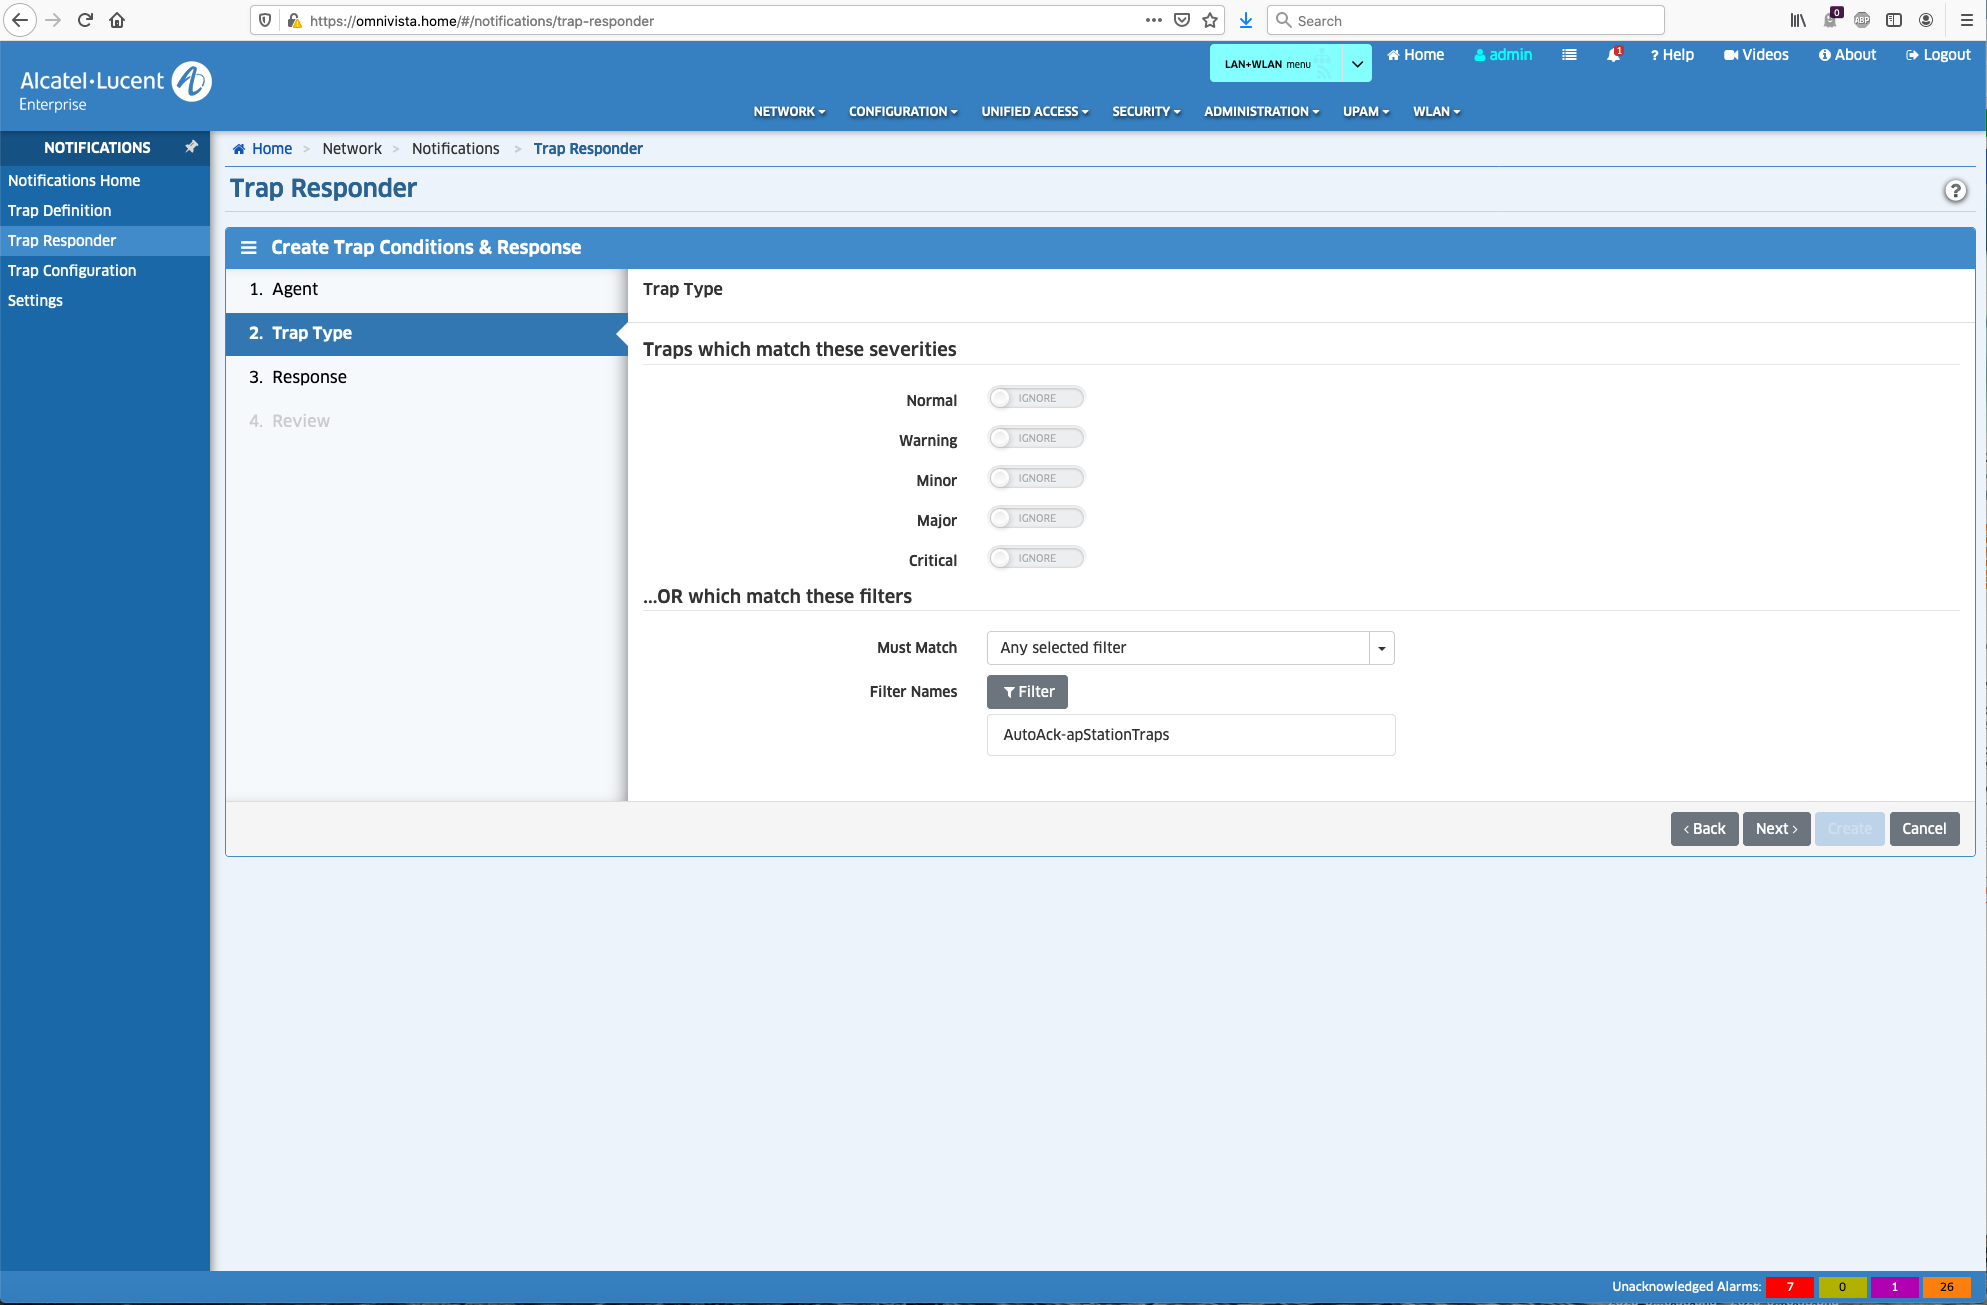Screen dimensions: 1987x1305
Task: Open the ADMINISTRATION menu dropdown
Action: (1261, 111)
